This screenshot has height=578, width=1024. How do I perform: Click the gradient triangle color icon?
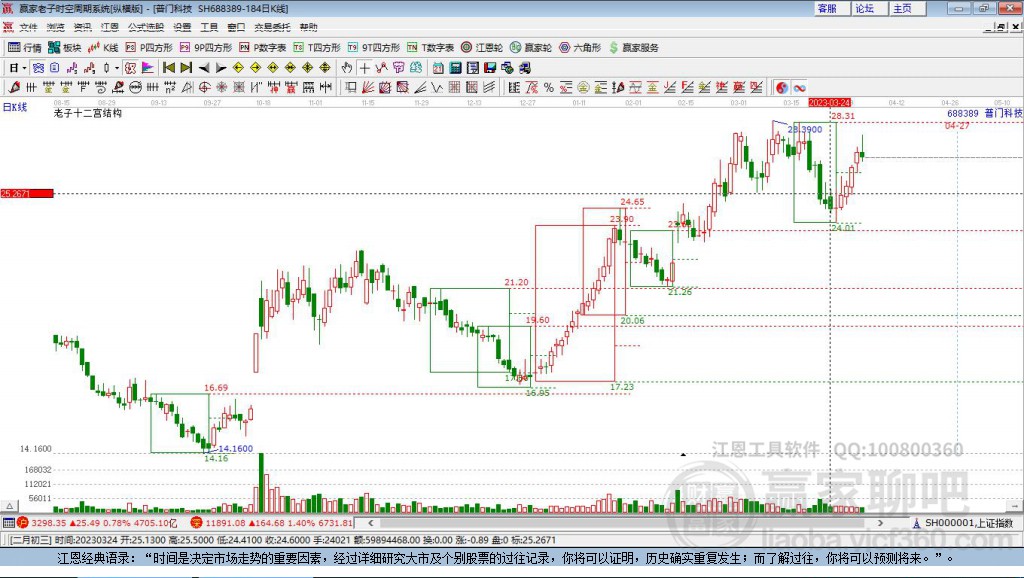(148, 68)
